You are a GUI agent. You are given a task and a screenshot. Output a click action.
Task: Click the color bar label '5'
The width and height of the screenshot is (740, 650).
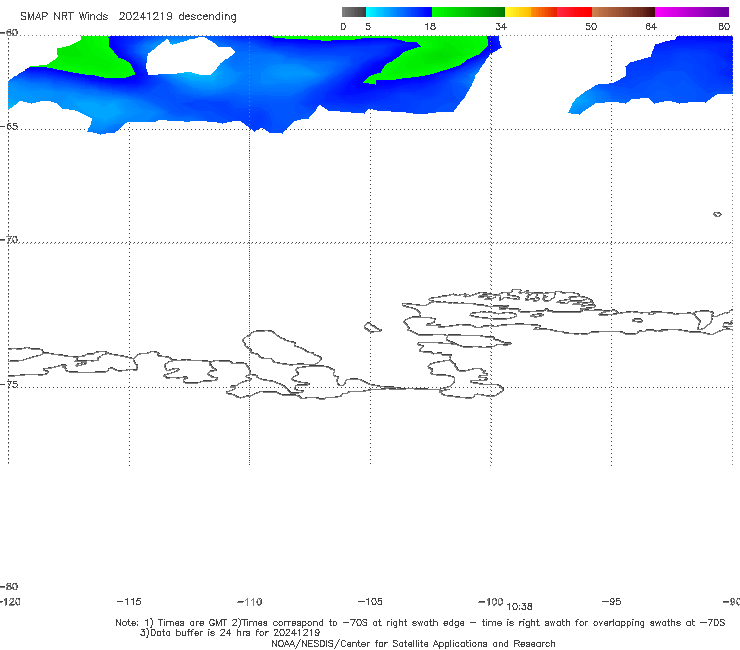click(x=368, y=26)
